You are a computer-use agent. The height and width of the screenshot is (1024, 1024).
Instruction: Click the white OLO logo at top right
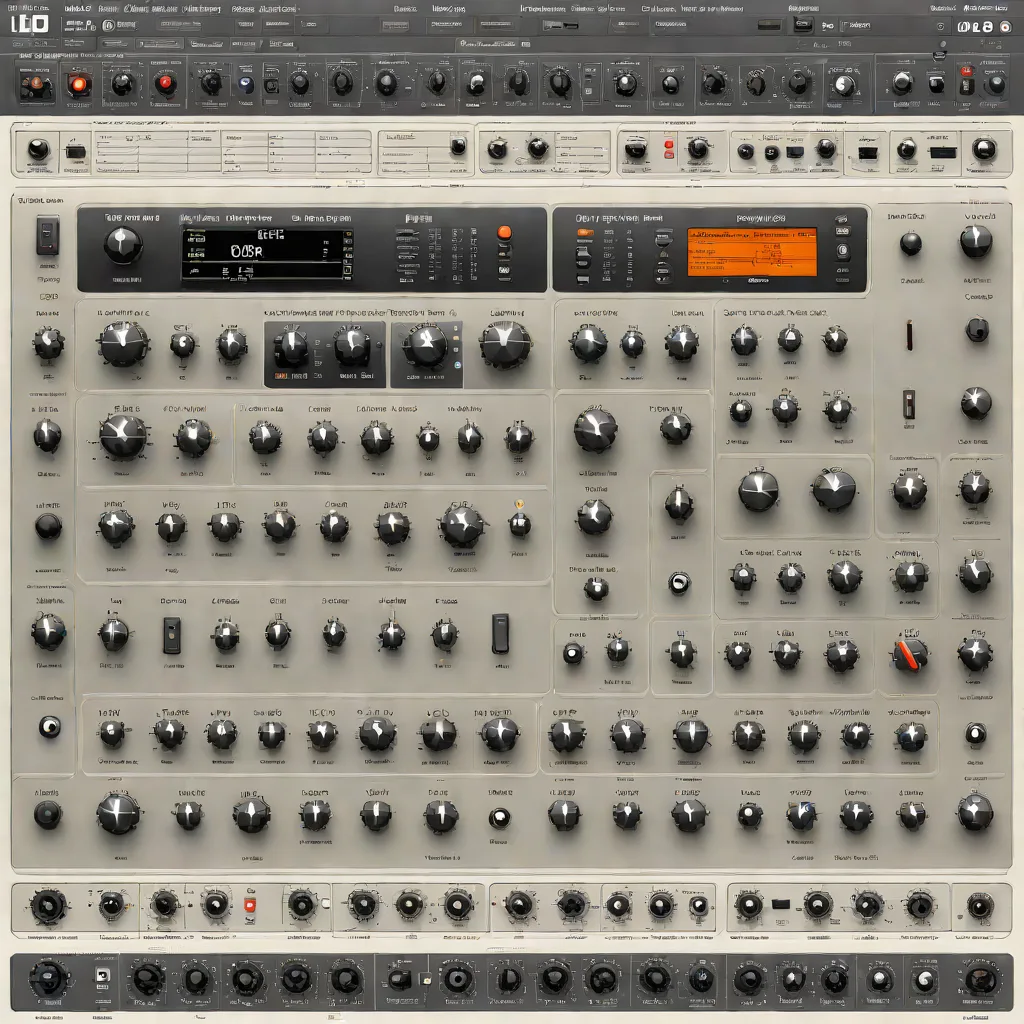pyautogui.click(x=975, y=27)
